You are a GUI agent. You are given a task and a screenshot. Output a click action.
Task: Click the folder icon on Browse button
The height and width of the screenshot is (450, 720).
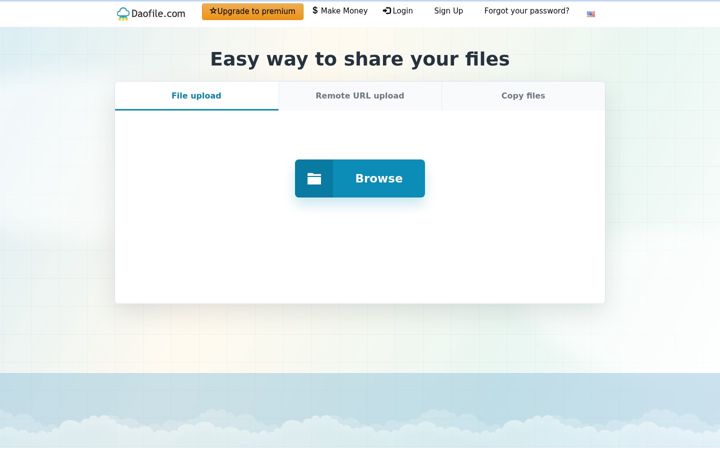pos(314,179)
